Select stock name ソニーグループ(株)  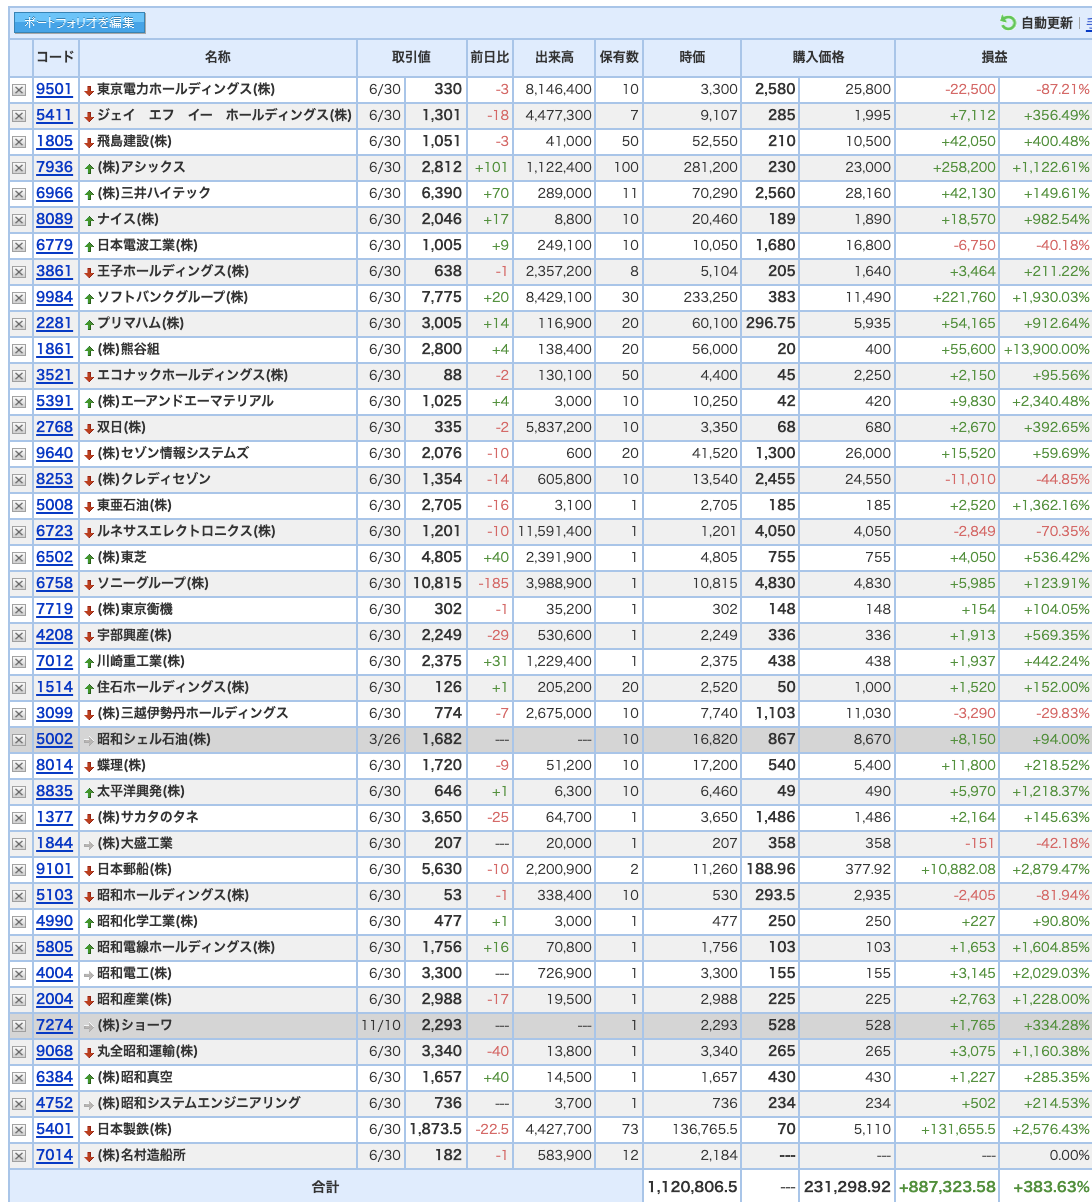pos(152,583)
